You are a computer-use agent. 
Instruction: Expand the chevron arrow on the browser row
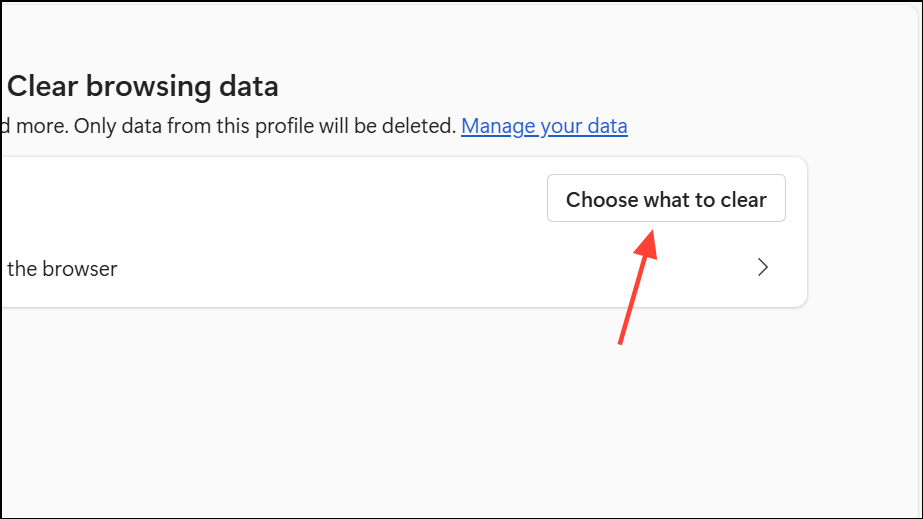pyautogui.click(x=763, y=267)
